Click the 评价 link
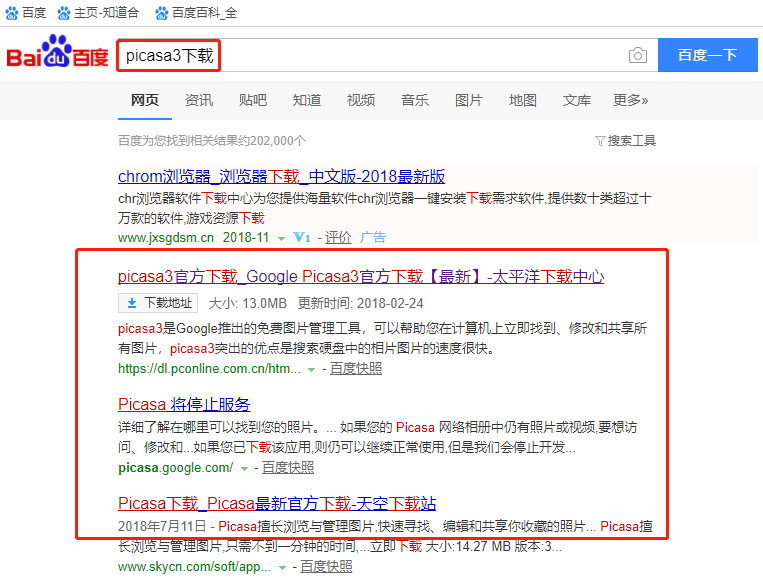The height and width of the screenshot is (578, 763). 338,237
